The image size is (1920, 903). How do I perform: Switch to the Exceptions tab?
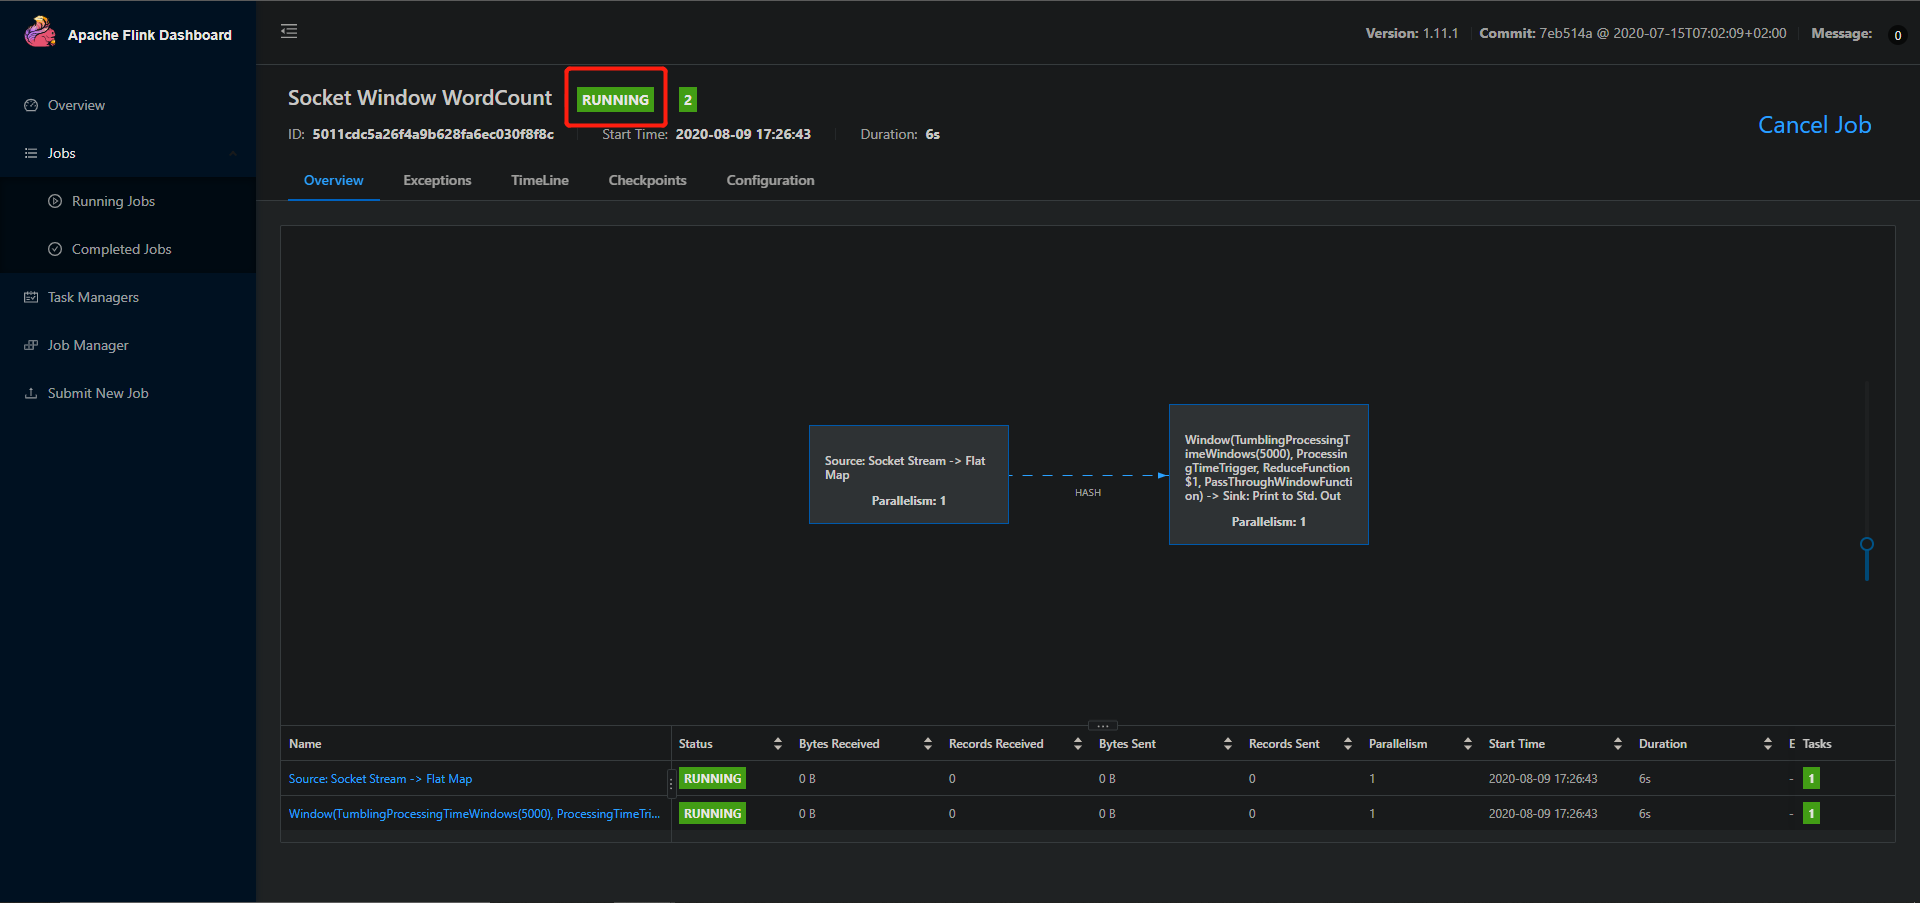click(x=437, y=180)
